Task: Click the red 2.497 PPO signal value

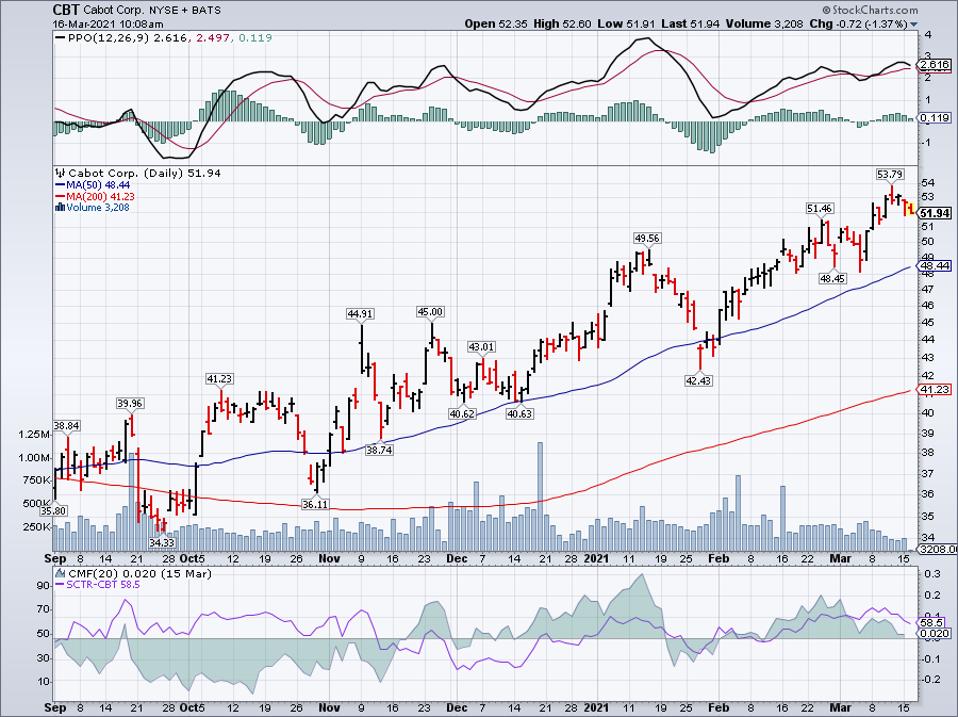Action: coord(214,38)
